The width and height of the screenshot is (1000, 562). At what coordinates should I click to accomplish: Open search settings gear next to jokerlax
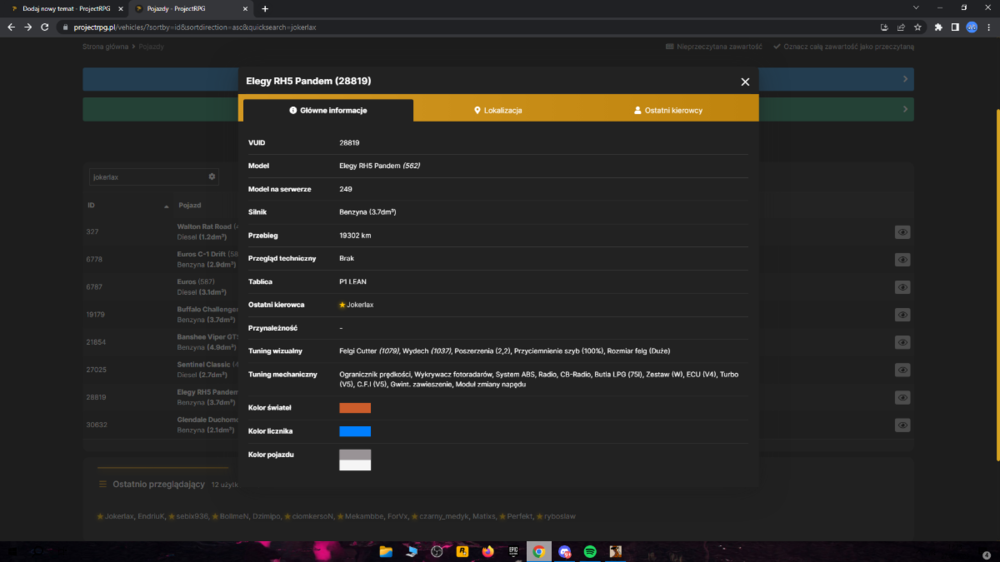pyautogui.click(x=212, y=177)
